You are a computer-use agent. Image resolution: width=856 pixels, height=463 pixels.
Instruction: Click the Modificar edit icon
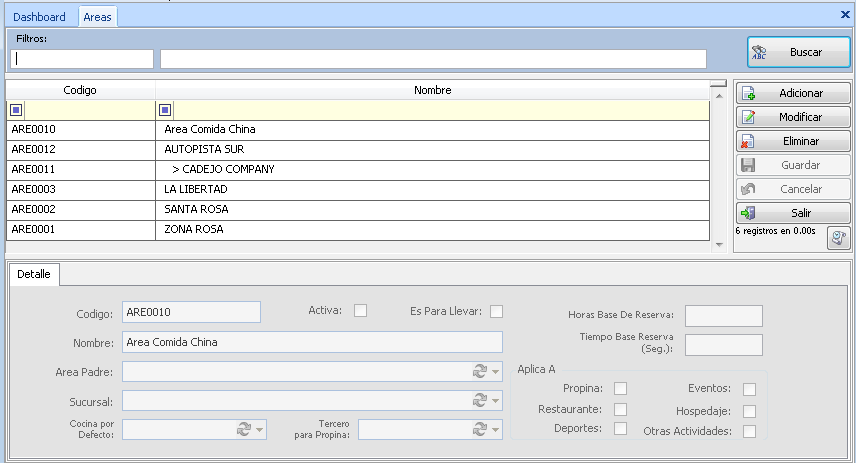coord(747,117)
